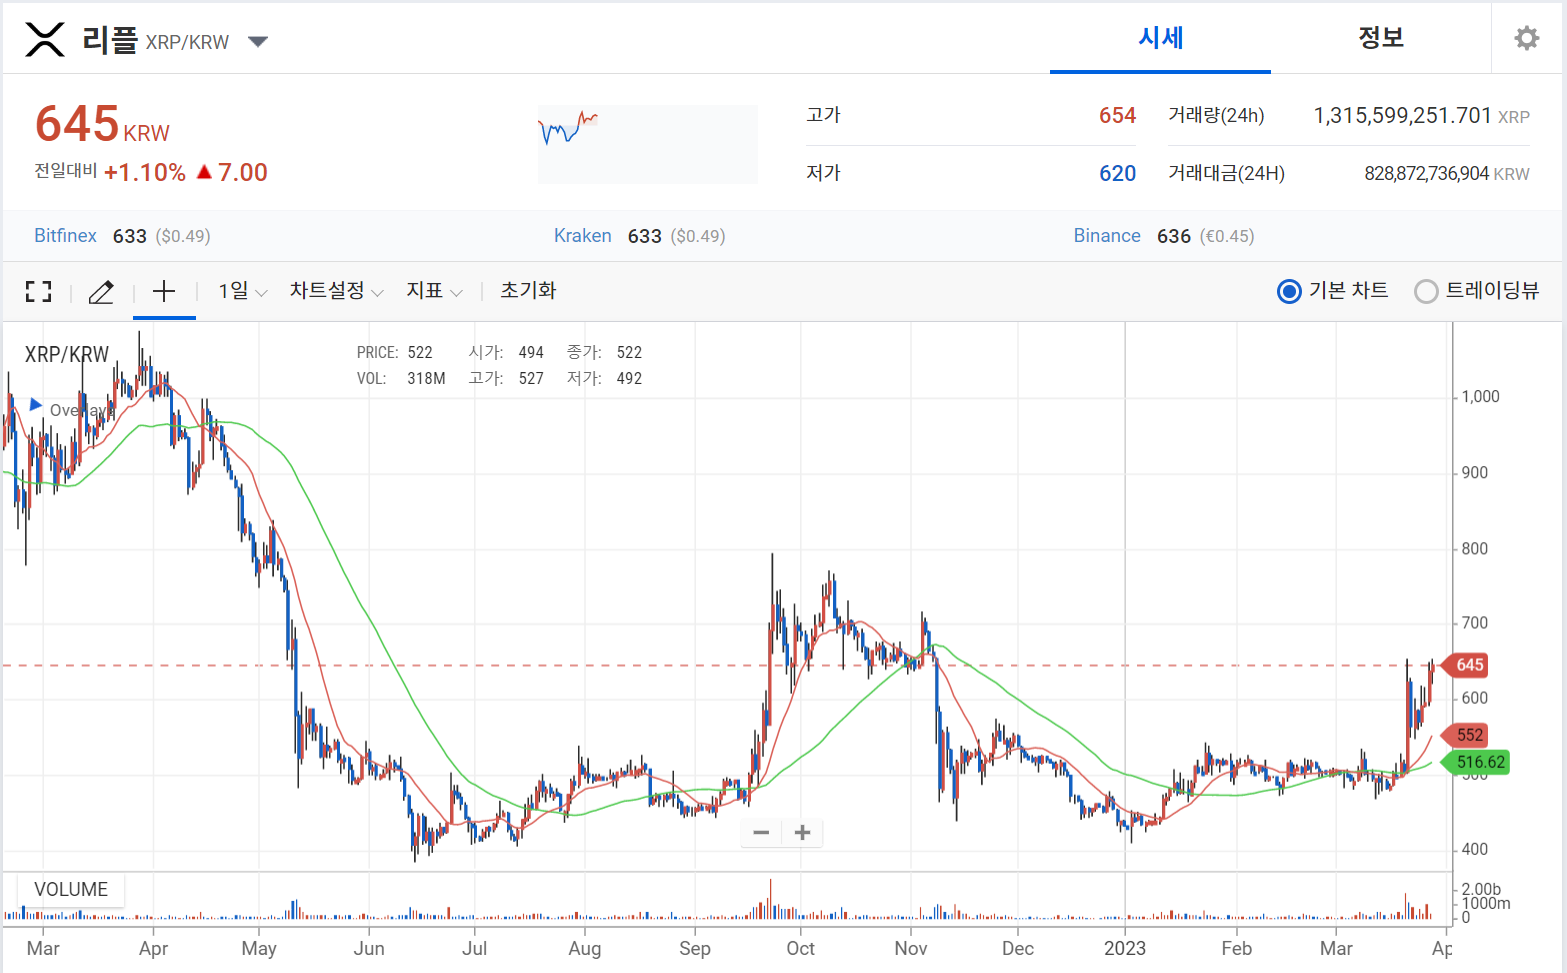Open the 지표 indicators dropdown
This screenshot has height=973, width=1567.
(x=435, y=291)
